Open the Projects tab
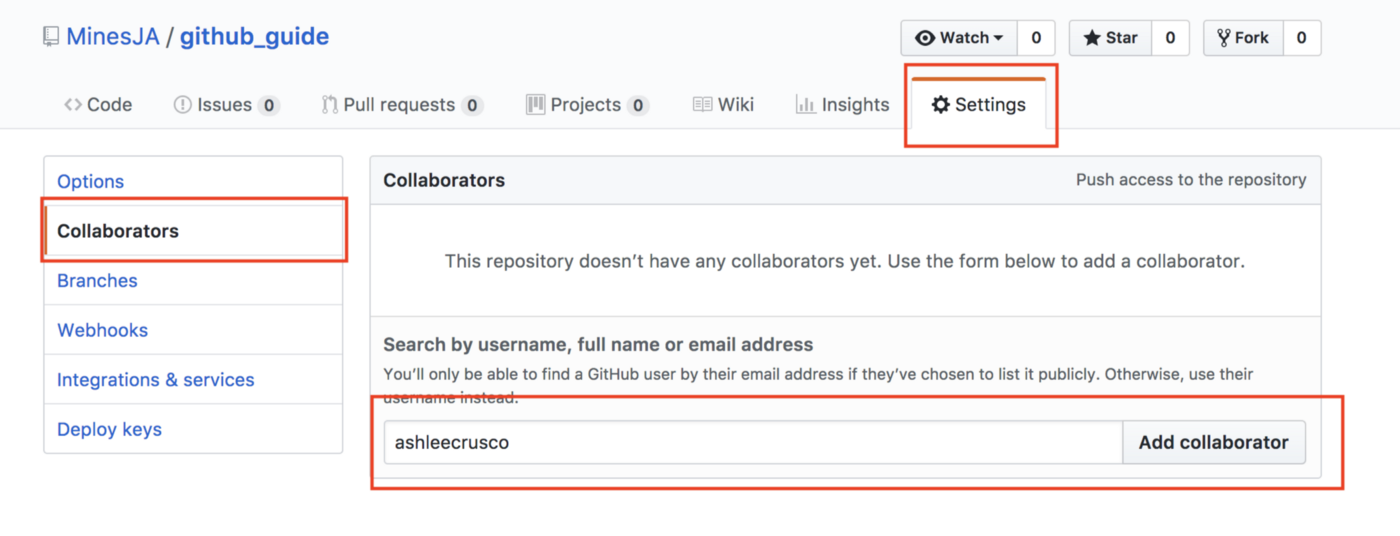Viewport: 1400px width, 536px height. click(x=587, y=104)
